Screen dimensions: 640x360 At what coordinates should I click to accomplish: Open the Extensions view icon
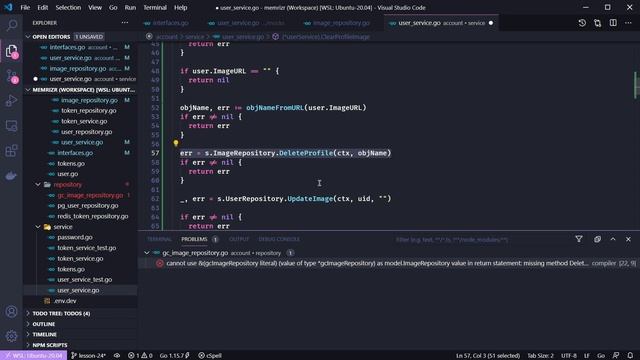[x=11, y=151]
